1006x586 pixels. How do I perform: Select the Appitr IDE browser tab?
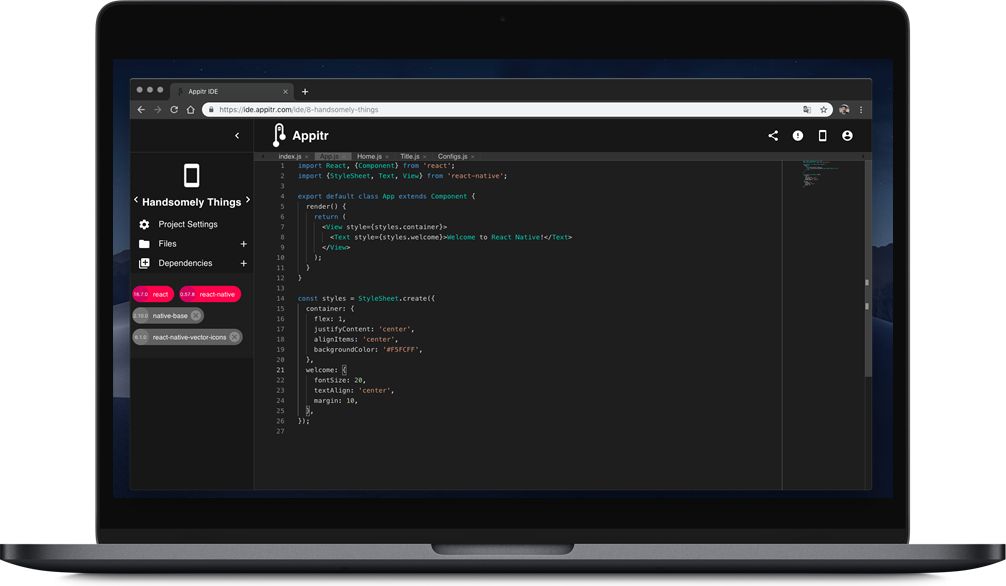[232, 91]
